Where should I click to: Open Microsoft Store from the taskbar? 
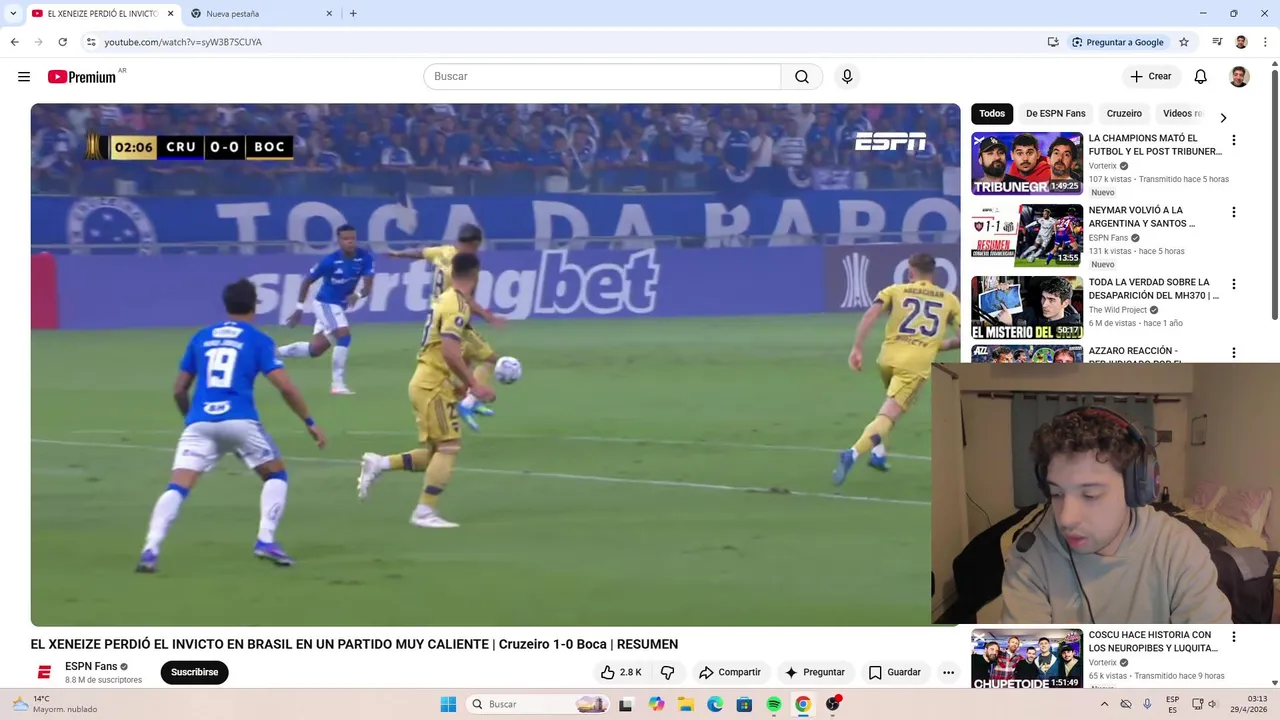click(744, 704)
